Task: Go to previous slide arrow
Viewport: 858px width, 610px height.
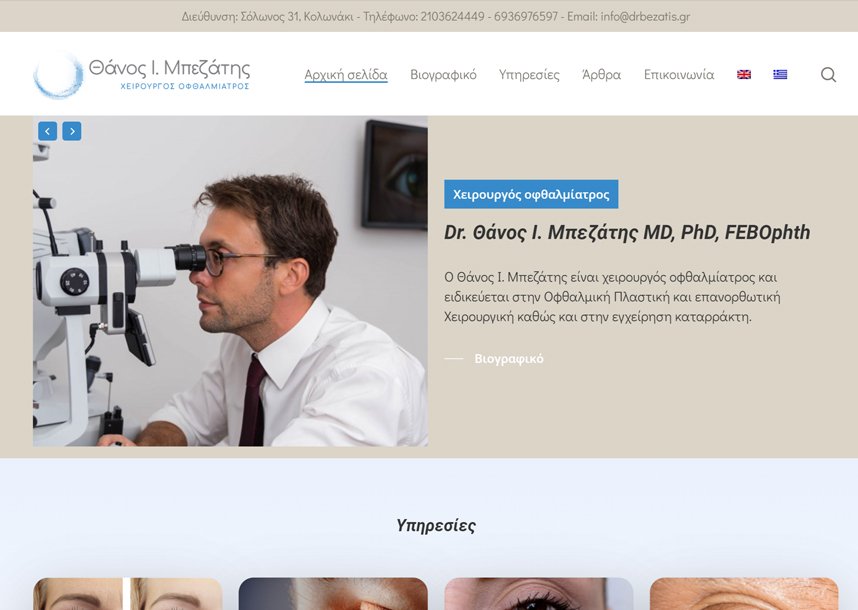Action: point(48,131)
